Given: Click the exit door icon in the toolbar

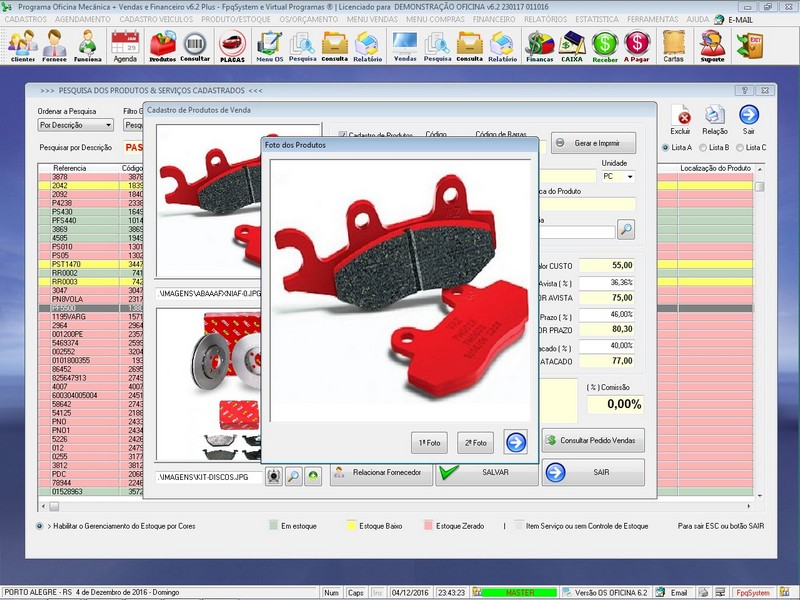Looking at the screenshot, I should click(x=749, y=45).
